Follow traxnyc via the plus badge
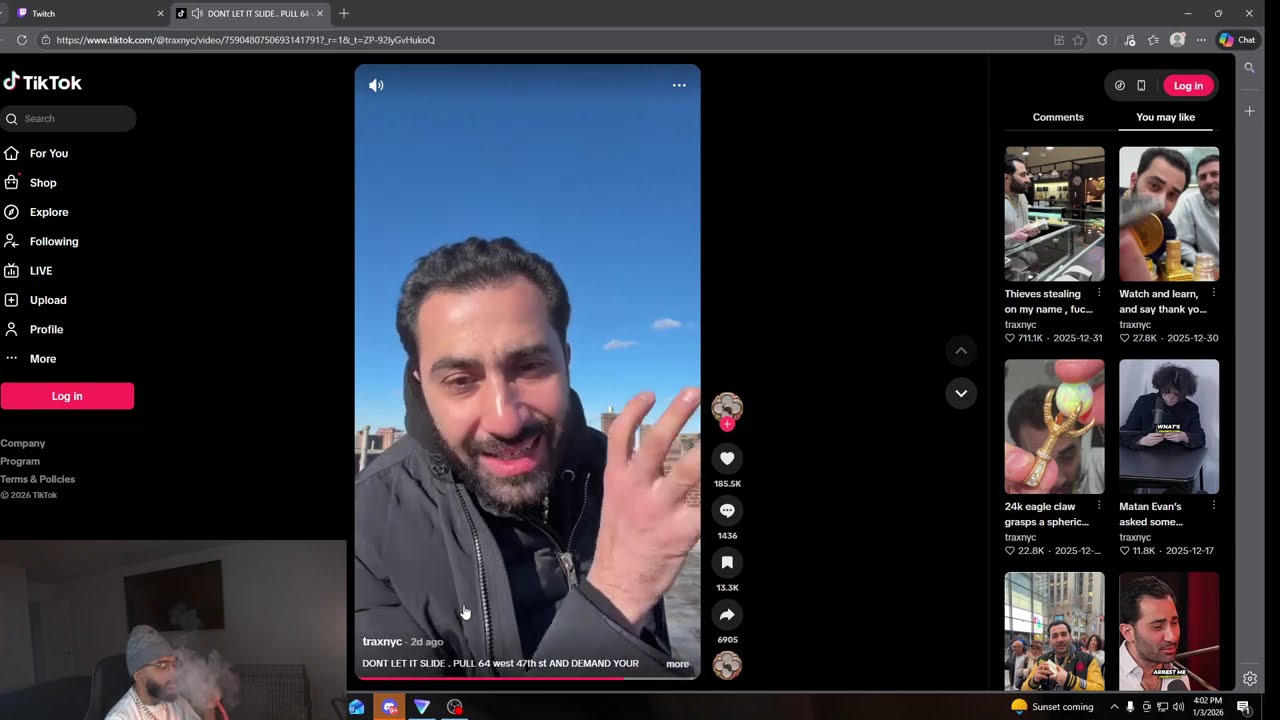 (727, 424)
